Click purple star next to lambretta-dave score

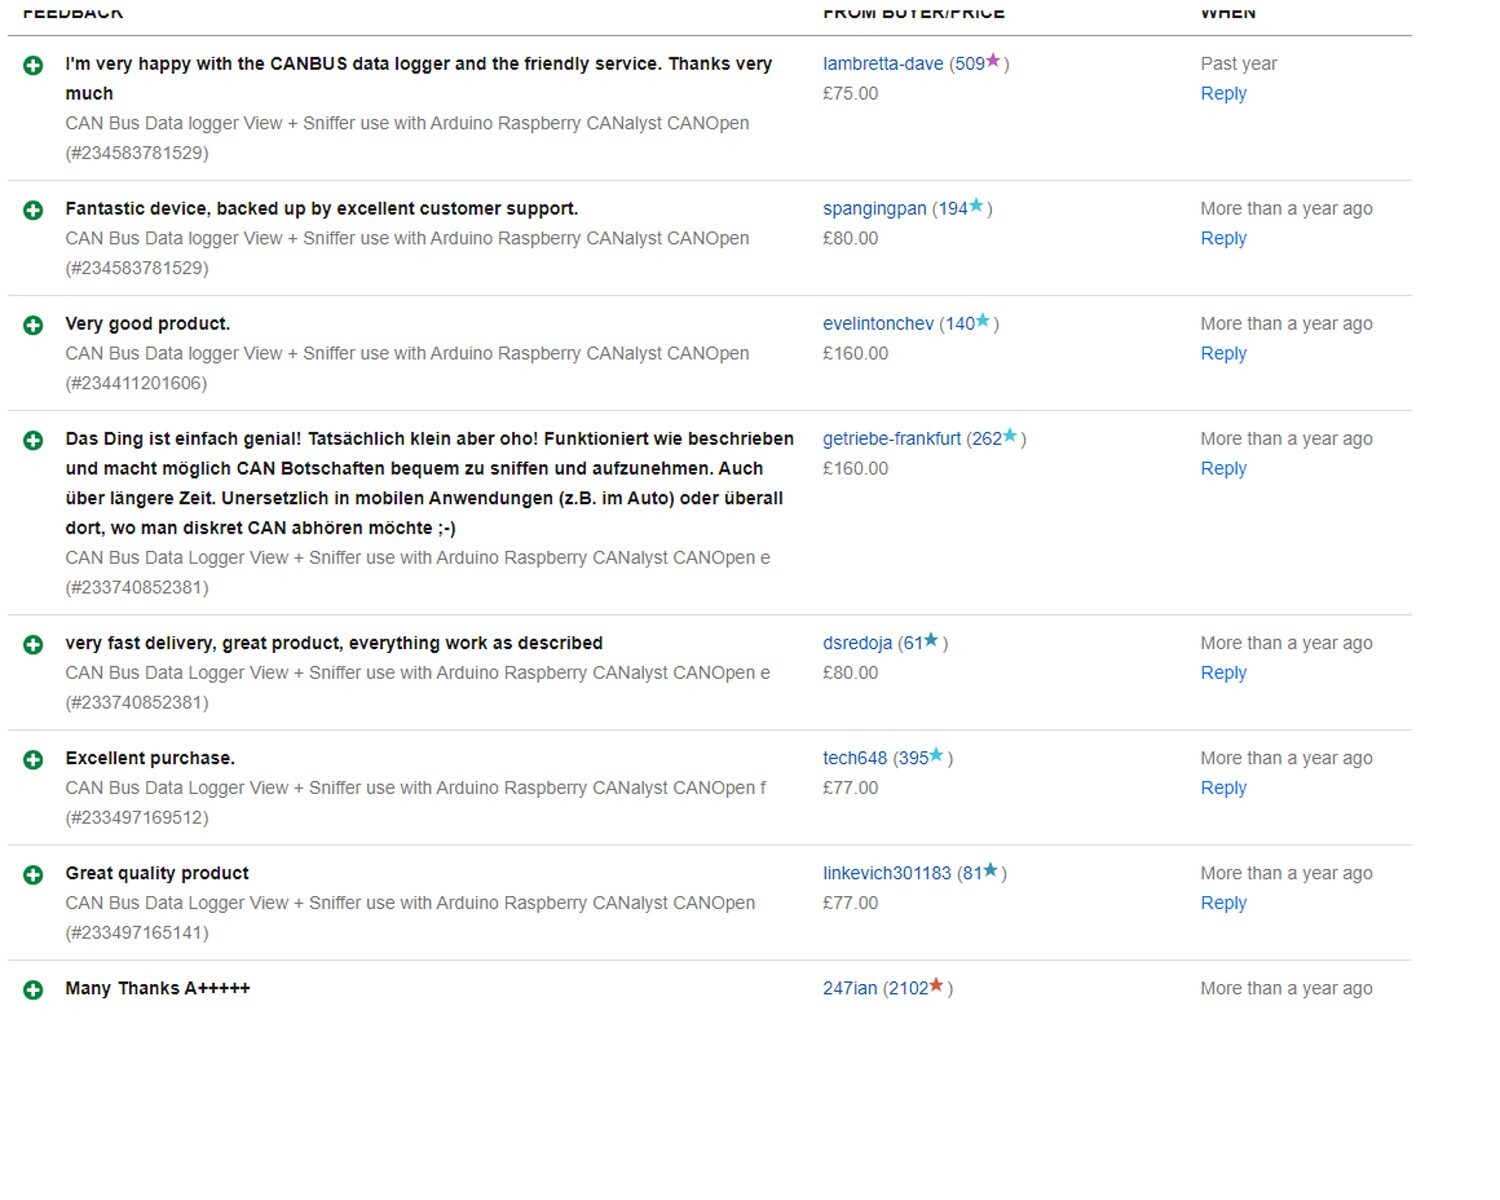pyautogui.click(x=993, y=61)
